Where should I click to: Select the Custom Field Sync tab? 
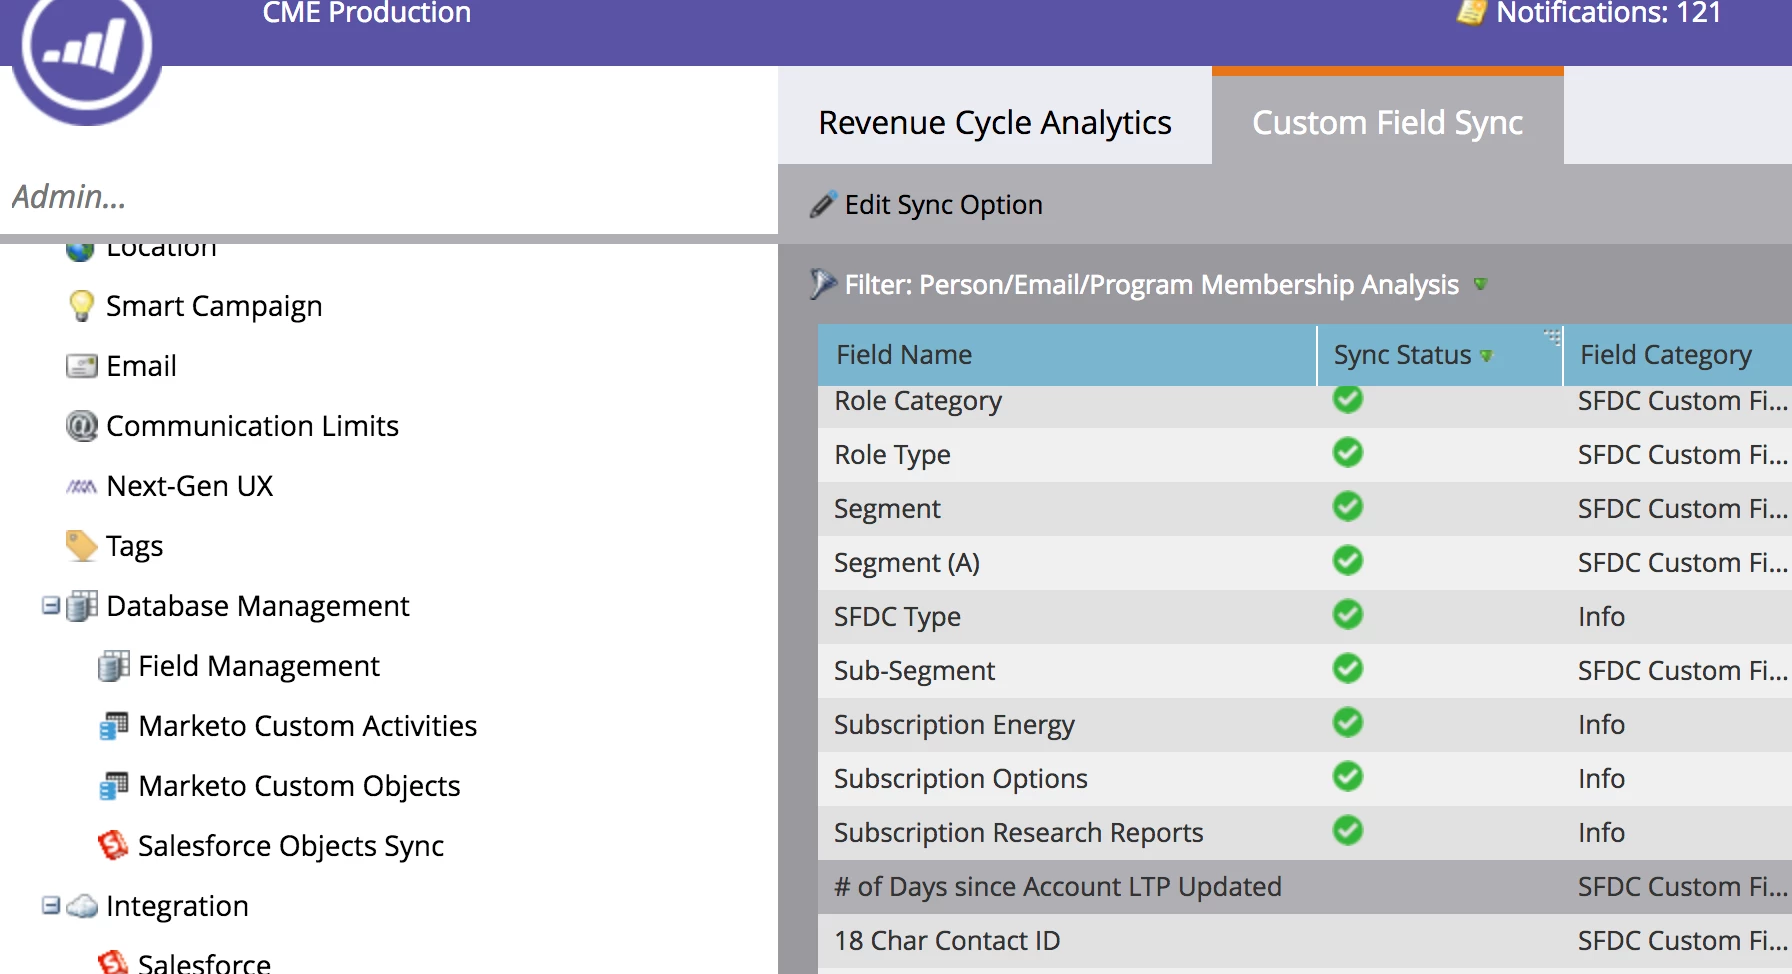tap(1387, 122)
